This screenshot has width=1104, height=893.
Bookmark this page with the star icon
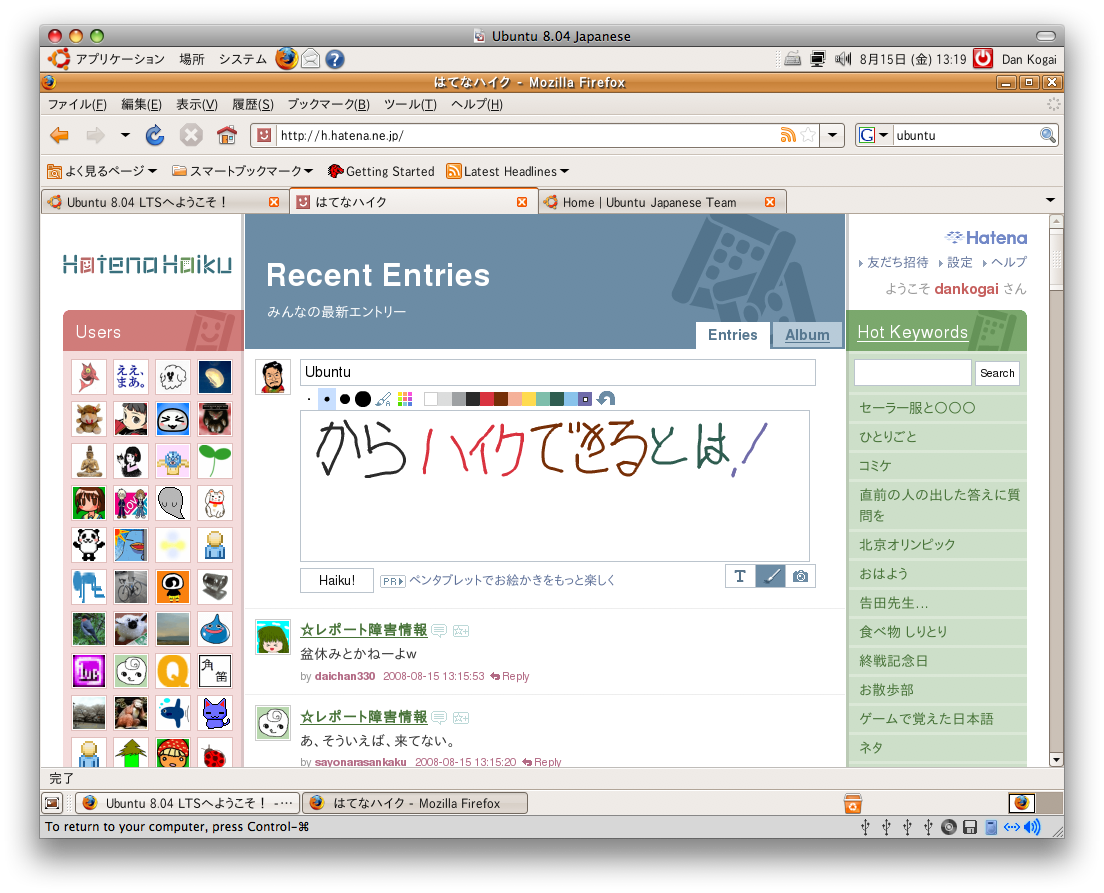point(808,135)
